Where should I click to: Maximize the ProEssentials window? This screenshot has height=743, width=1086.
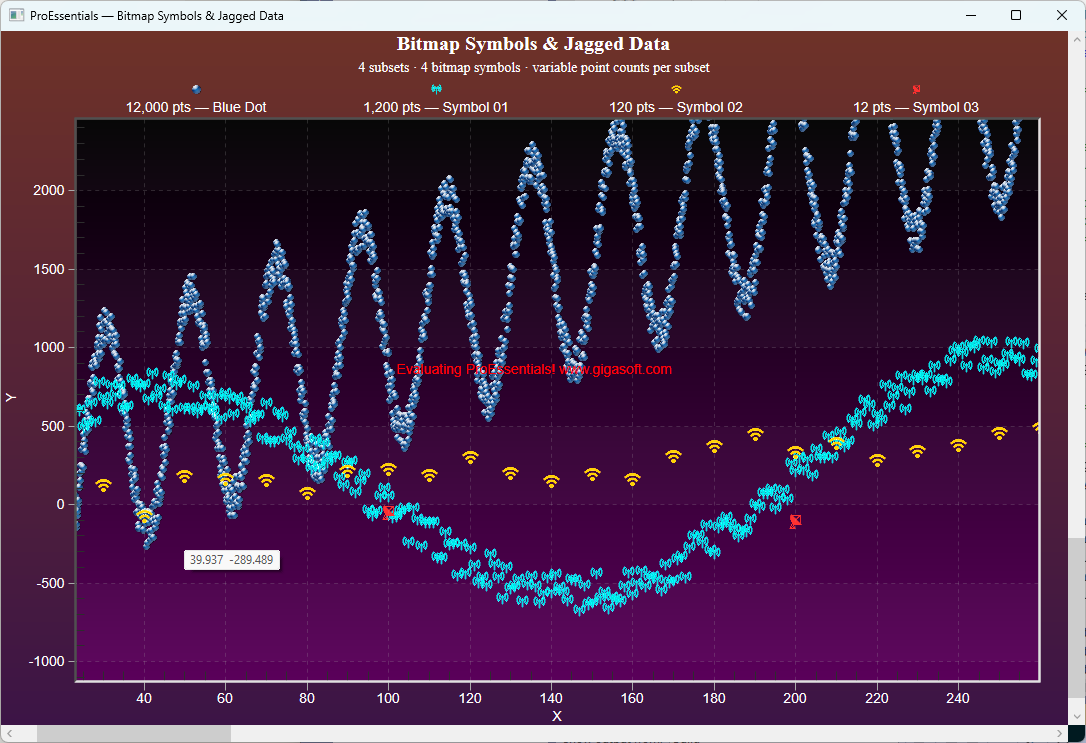(1016, 15)
